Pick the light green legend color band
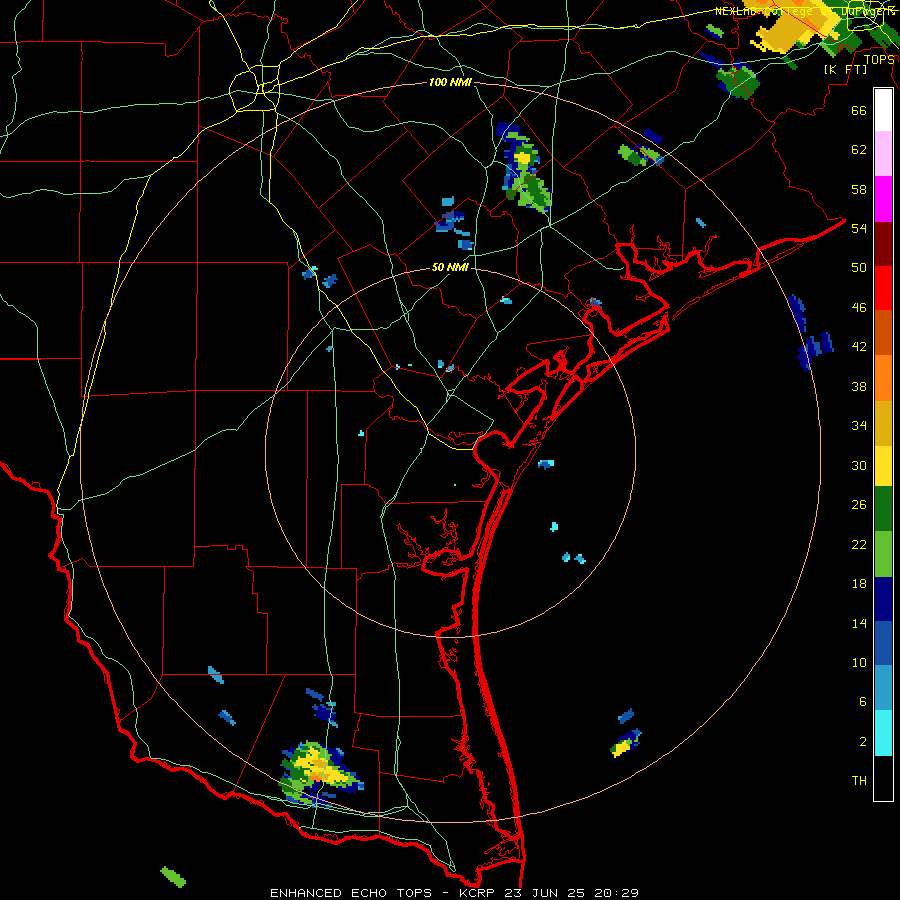The image size is (900, 900). [883, 554]
